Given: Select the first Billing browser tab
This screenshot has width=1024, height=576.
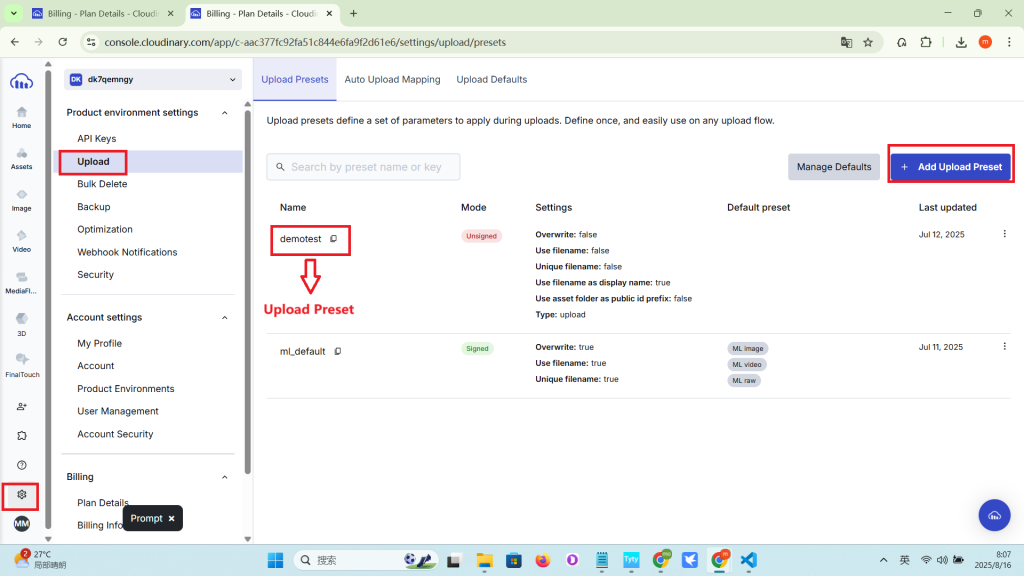Looking at the screenshot, I should click(x=103, y=13).
